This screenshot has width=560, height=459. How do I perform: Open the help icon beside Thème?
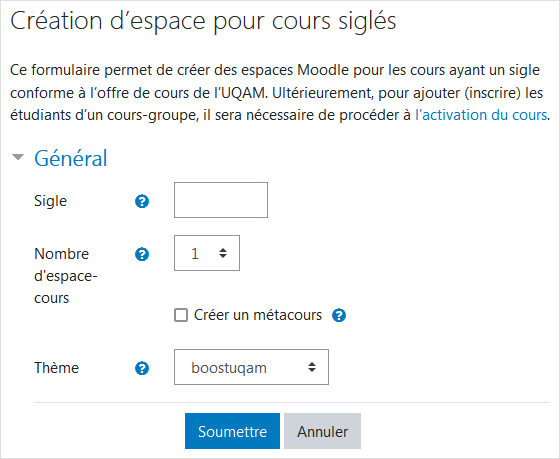pos(142,368)
